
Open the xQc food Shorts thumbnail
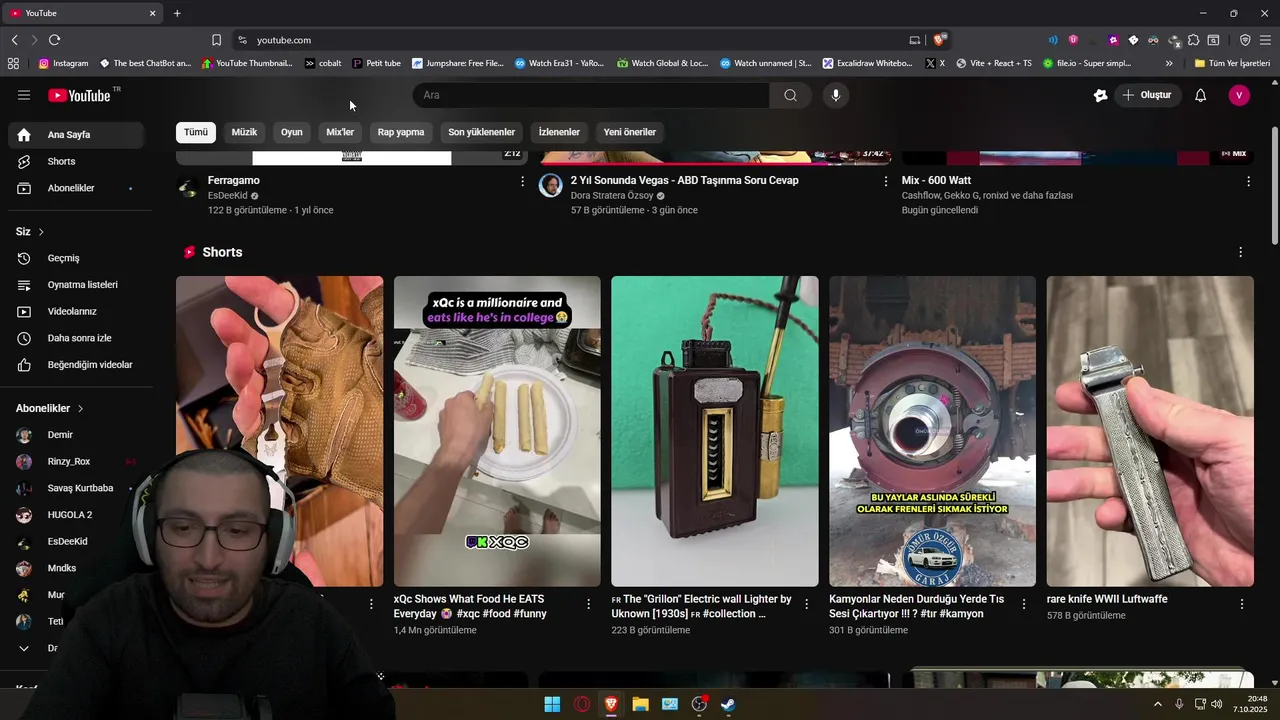[497, 431]
